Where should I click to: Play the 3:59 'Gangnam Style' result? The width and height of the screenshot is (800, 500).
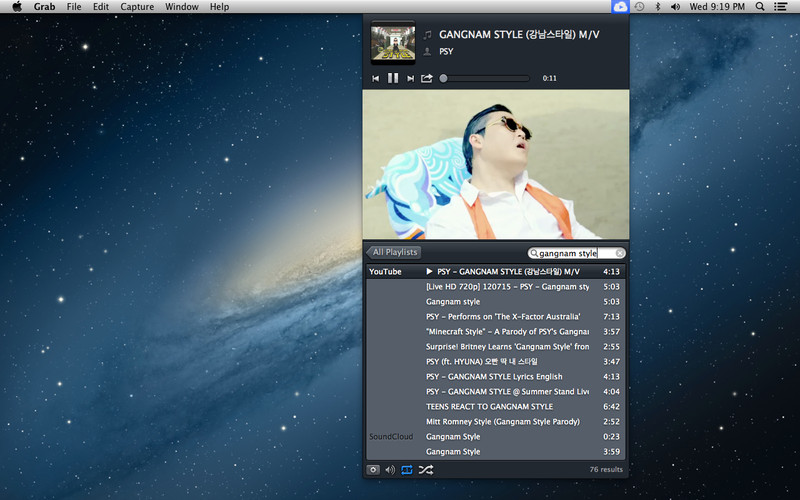[496, 452]
